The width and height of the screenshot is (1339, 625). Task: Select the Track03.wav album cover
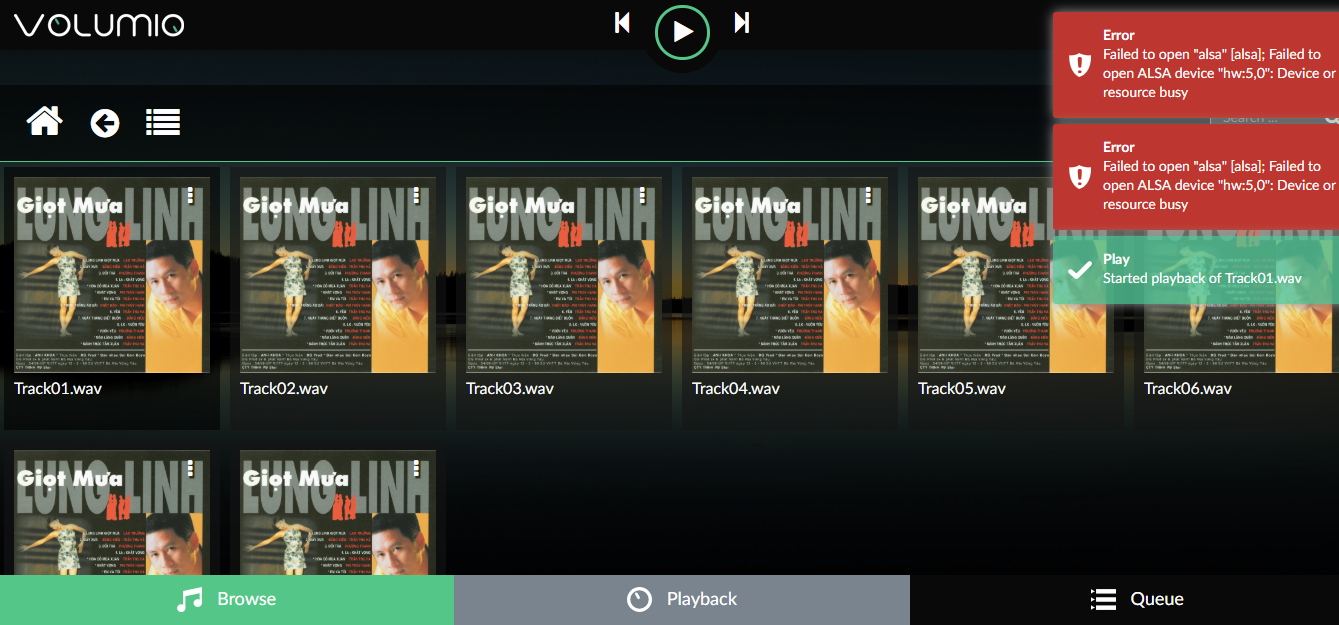point(564,275)
